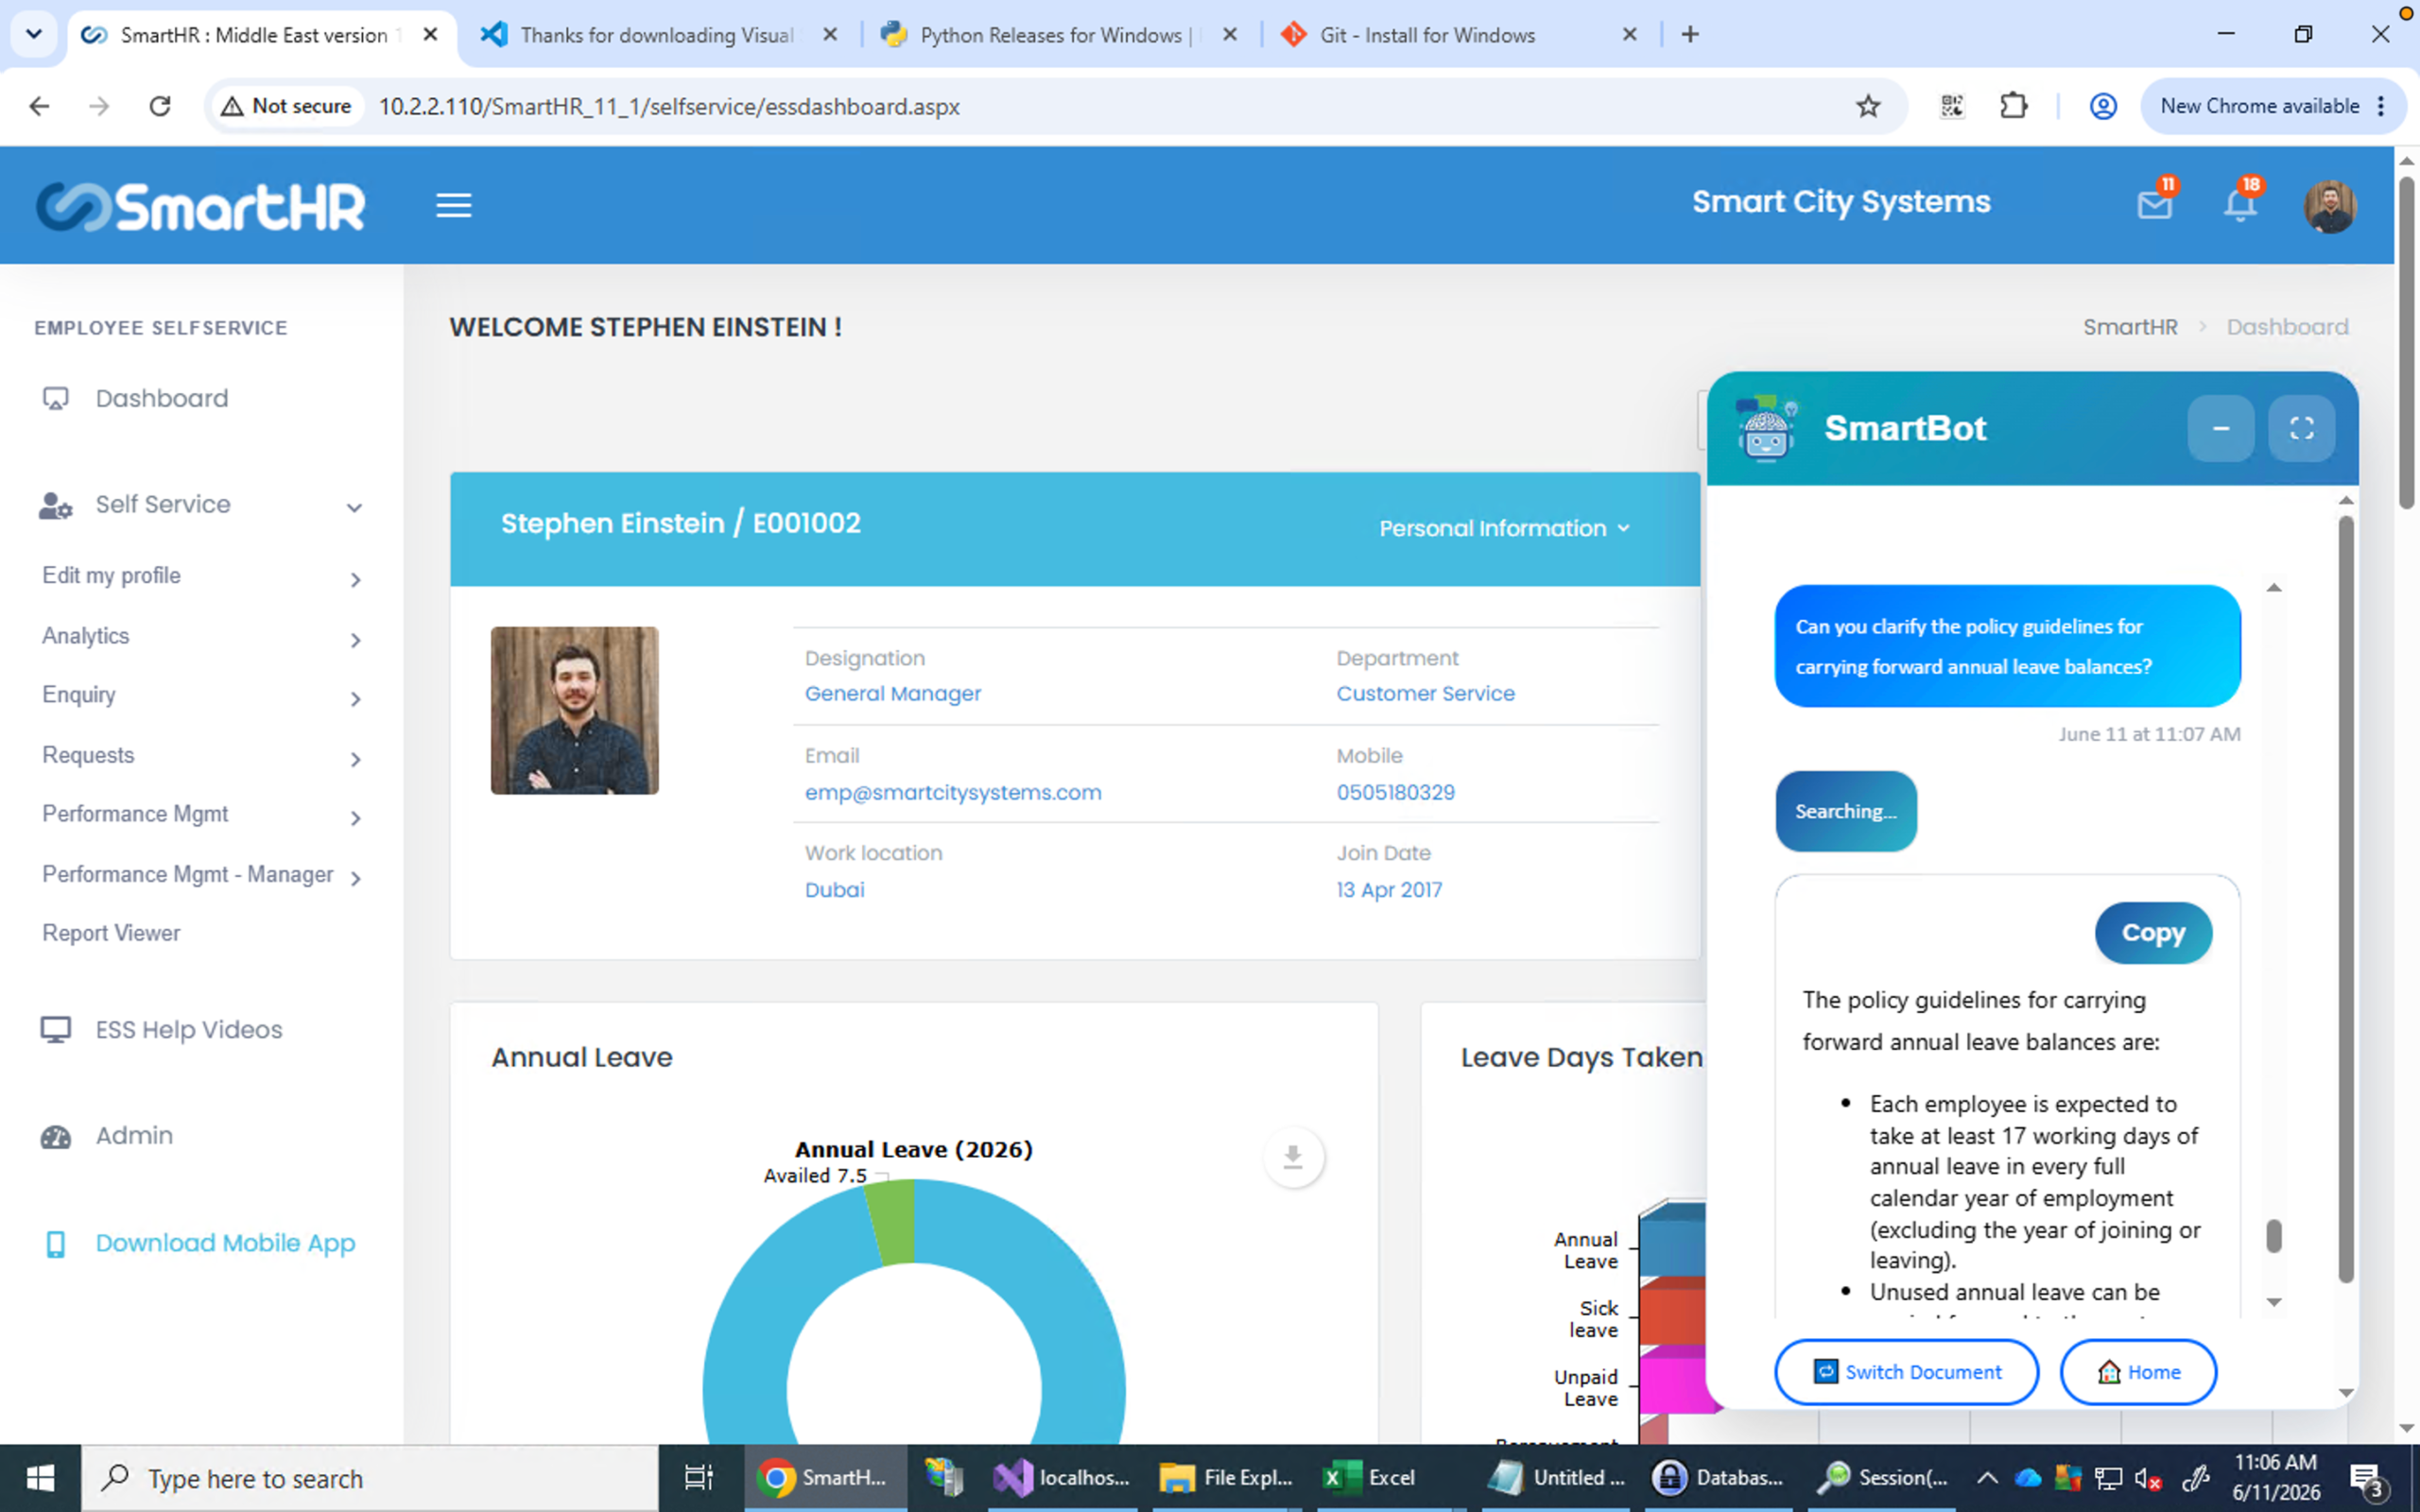Open Excel from the taskbar

pos(1370,1477)
